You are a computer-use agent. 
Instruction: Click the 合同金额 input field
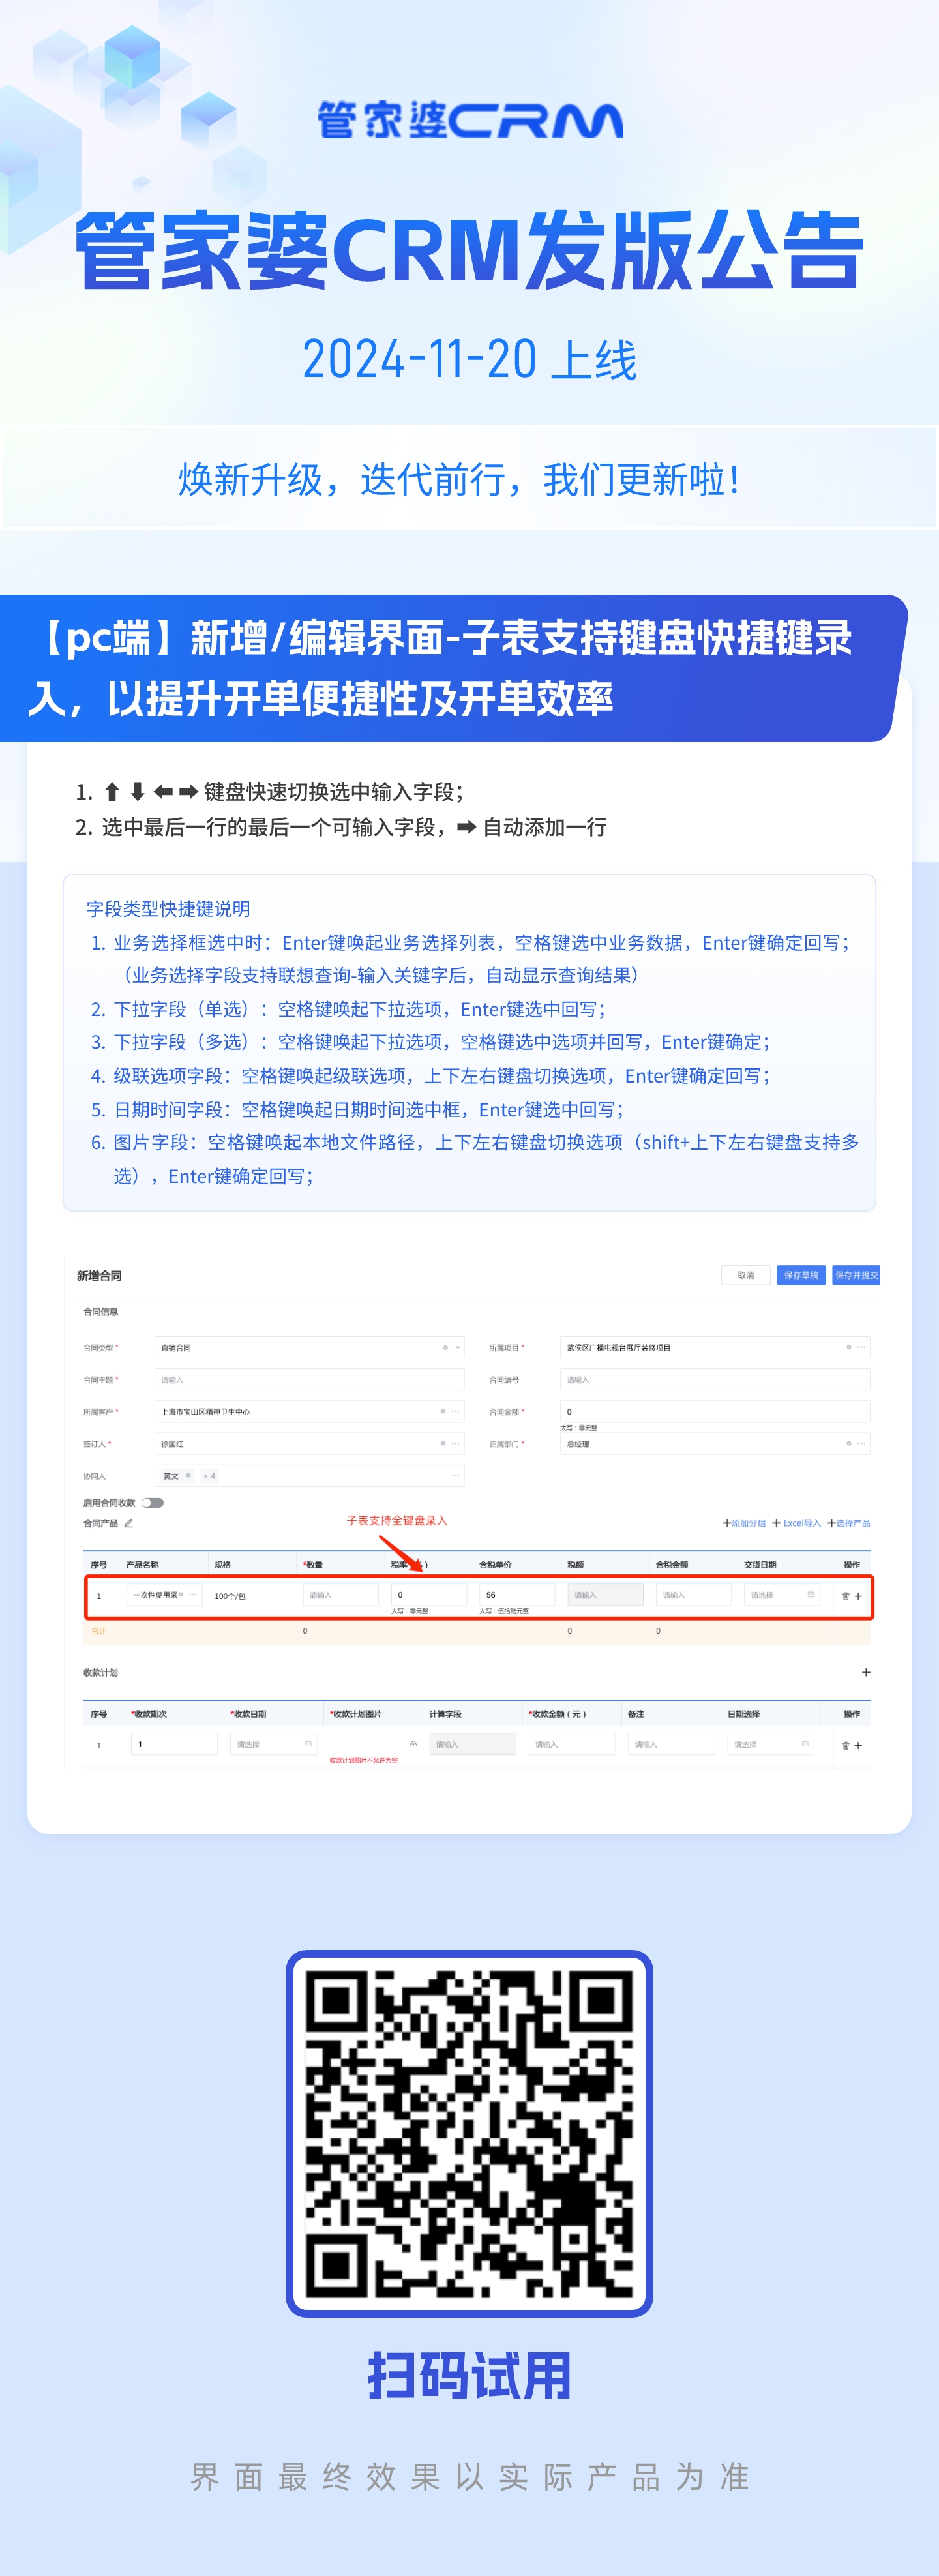click(715, 1412)
